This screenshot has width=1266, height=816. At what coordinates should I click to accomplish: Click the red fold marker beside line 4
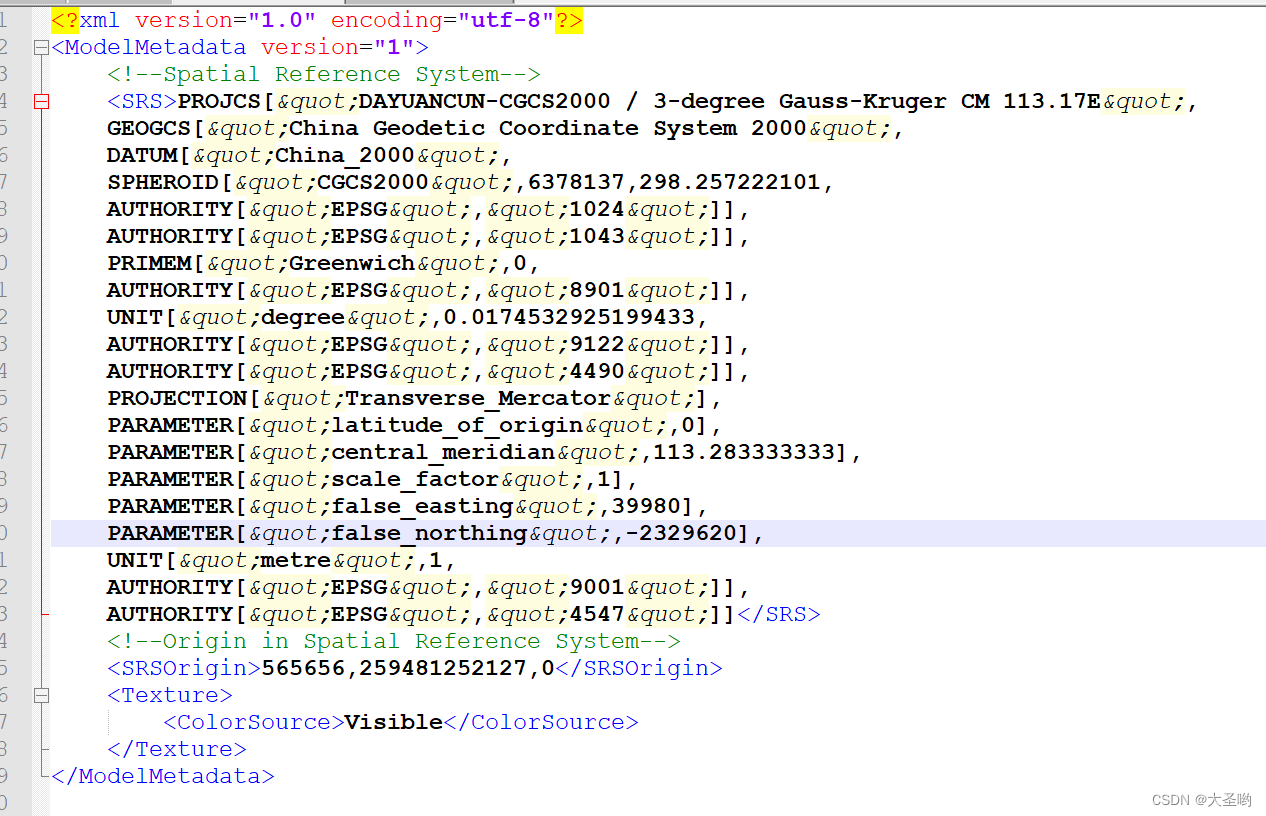[40, 100]
